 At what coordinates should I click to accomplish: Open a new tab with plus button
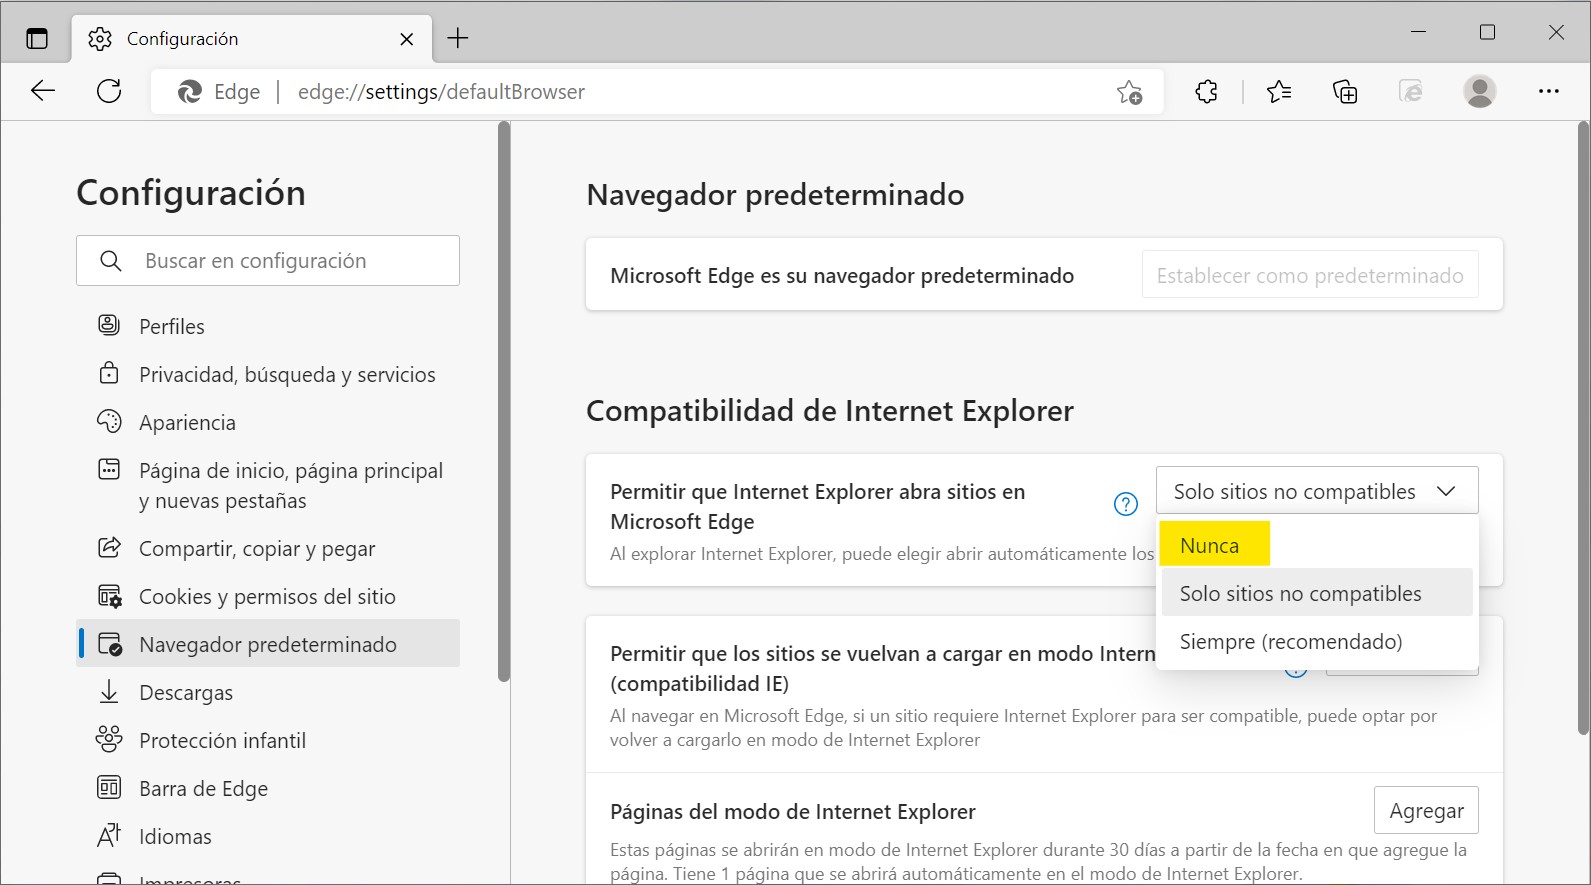[458, 38]
